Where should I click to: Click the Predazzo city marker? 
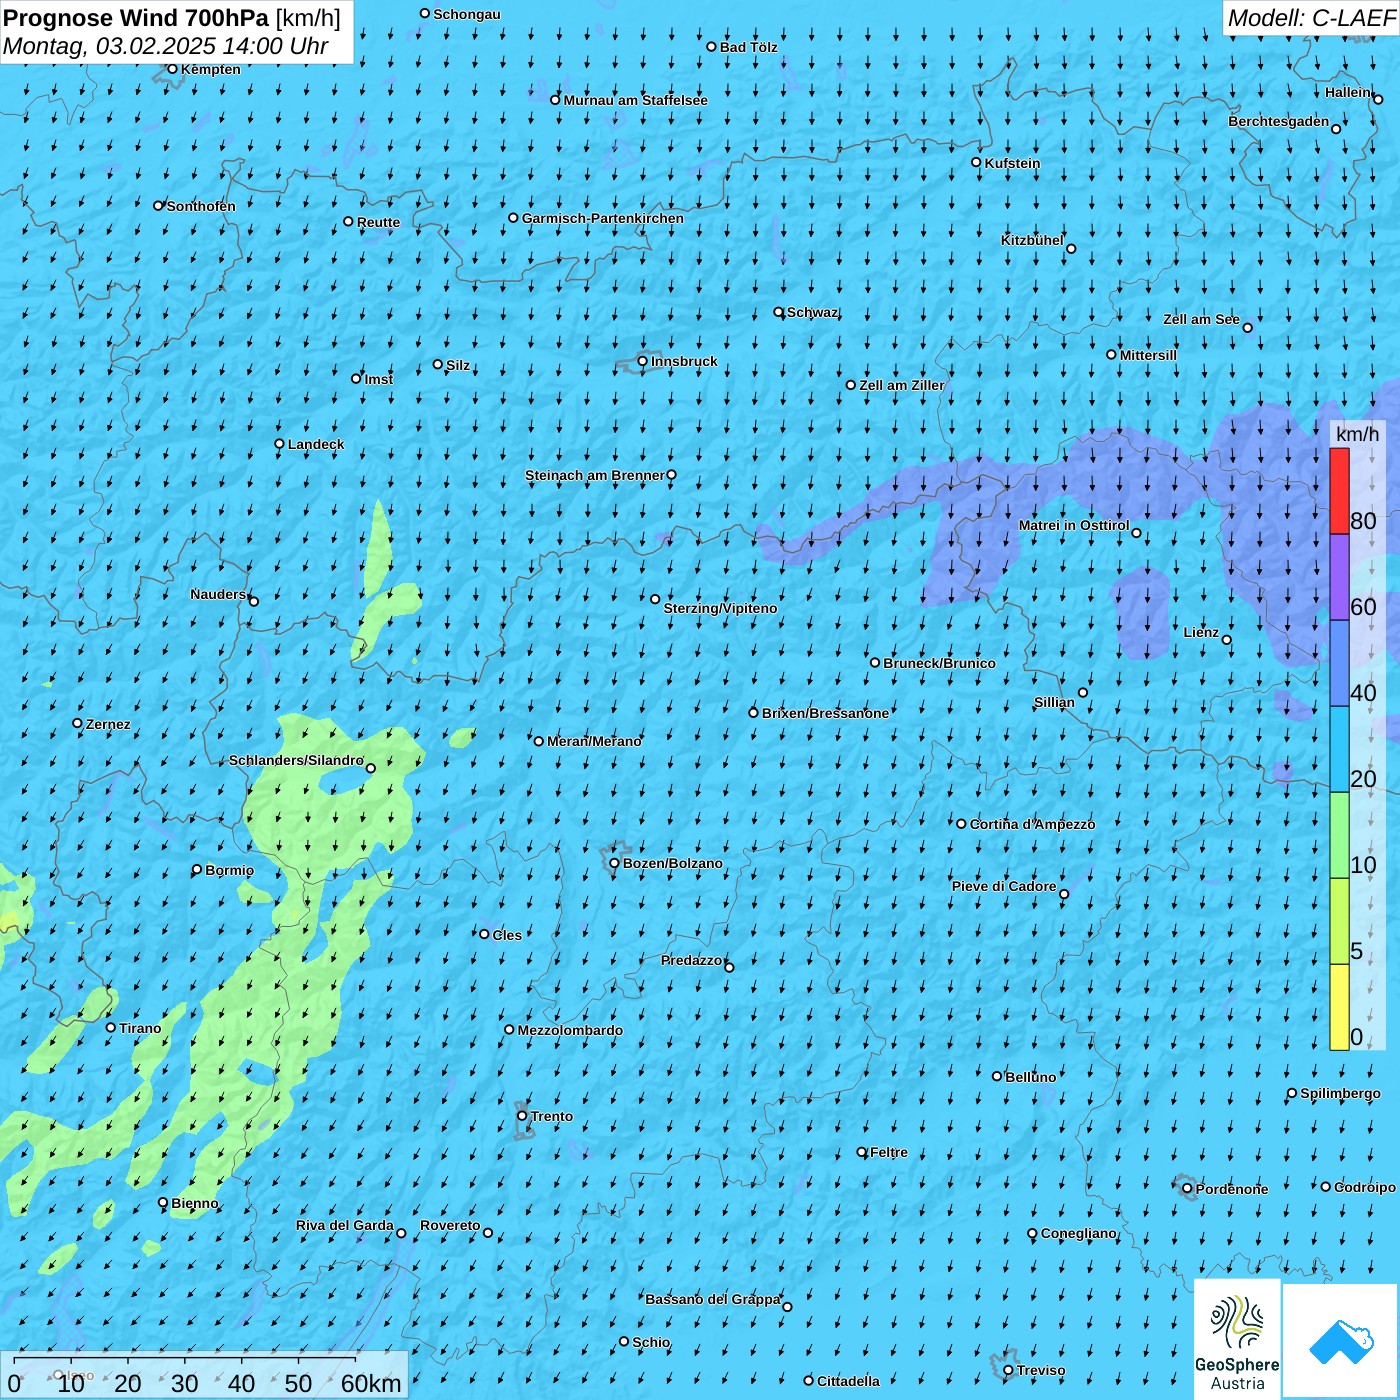point(729,967)
